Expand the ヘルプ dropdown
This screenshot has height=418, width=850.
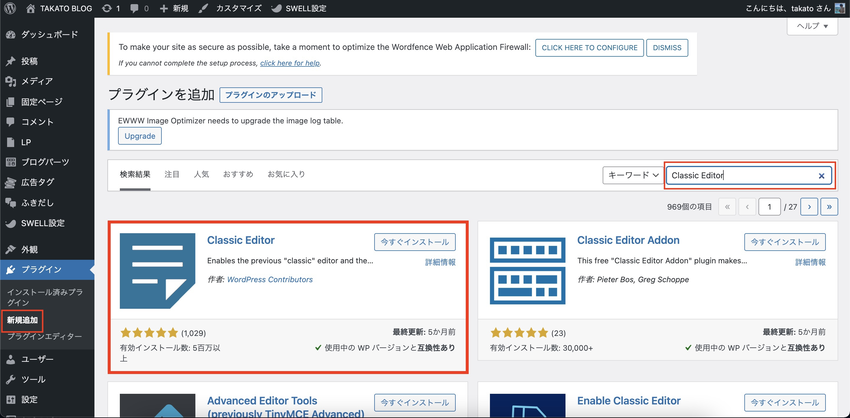point(812,26)
